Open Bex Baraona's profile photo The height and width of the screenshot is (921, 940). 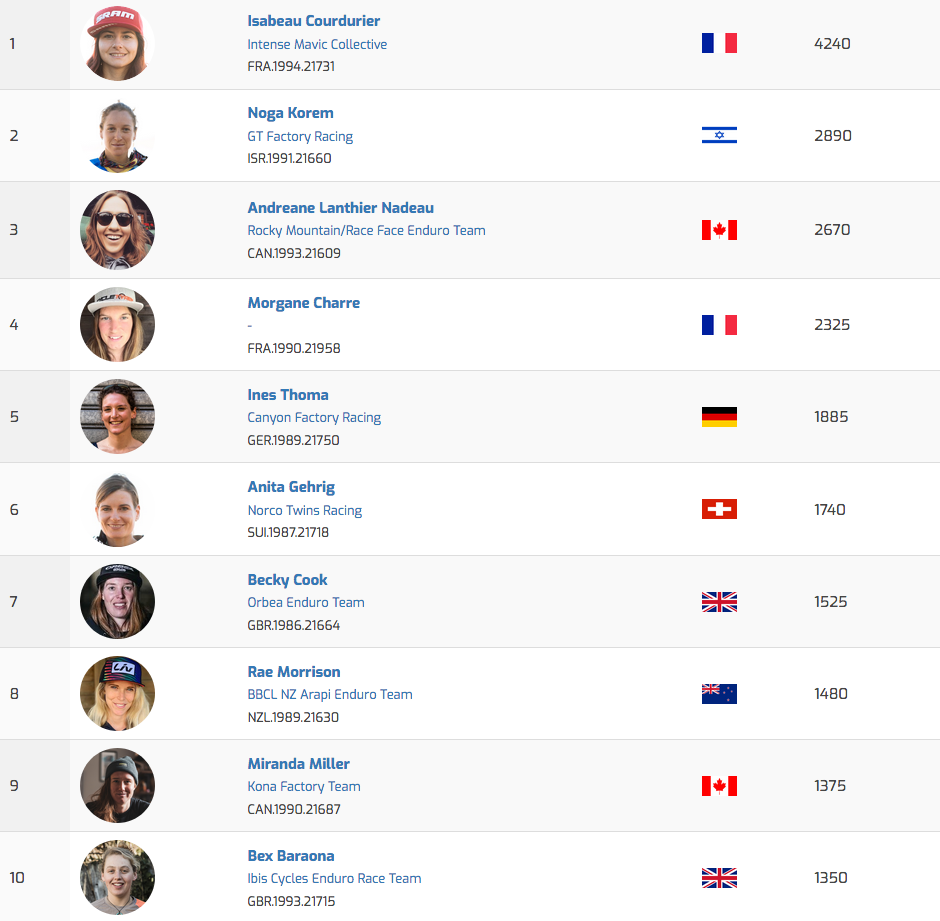click(117, 877)
